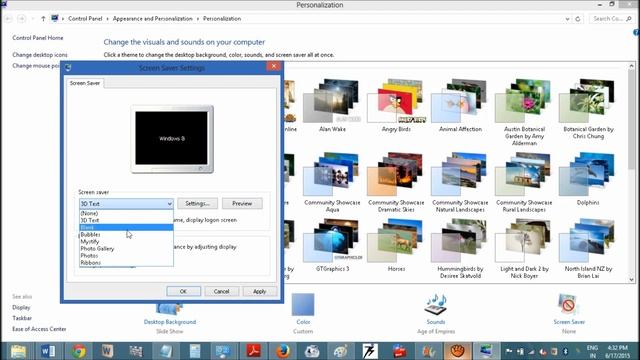
Task: Click the screen saver preview monitor
Action: click(172, 139)
